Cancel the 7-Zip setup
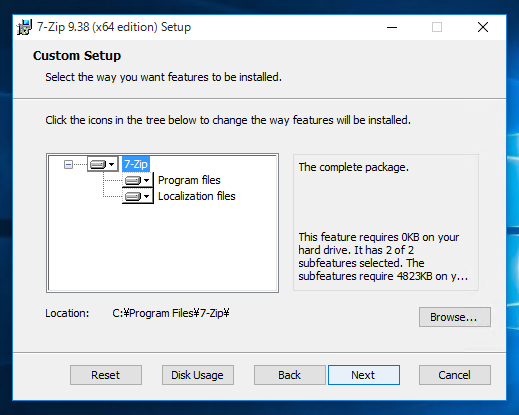Viewport: 519px width, 415px height. tap(455, 375)
